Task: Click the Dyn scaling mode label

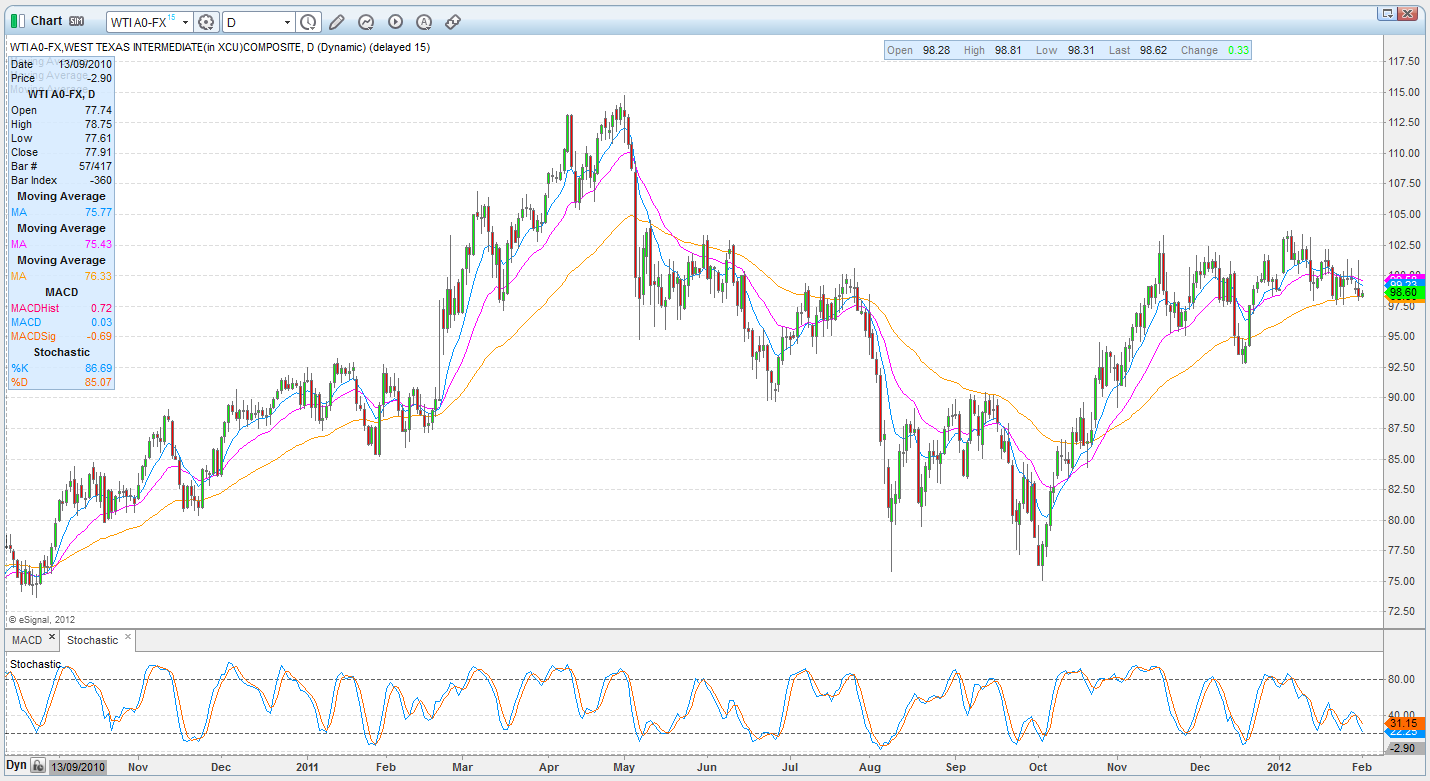Action: pos(17,765)
